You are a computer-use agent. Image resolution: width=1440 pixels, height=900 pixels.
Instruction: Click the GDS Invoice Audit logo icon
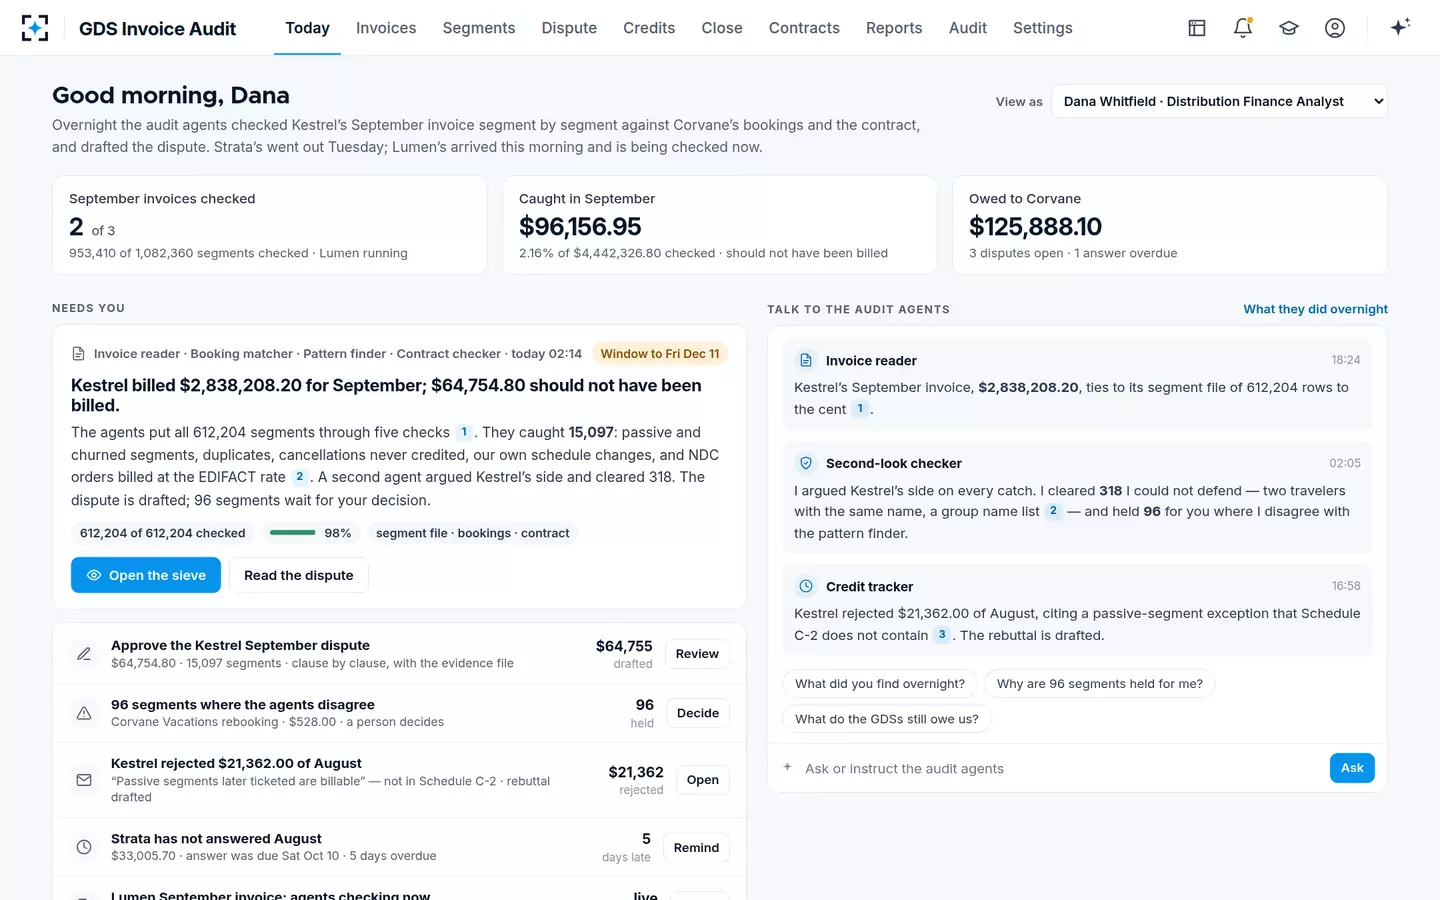35,28
